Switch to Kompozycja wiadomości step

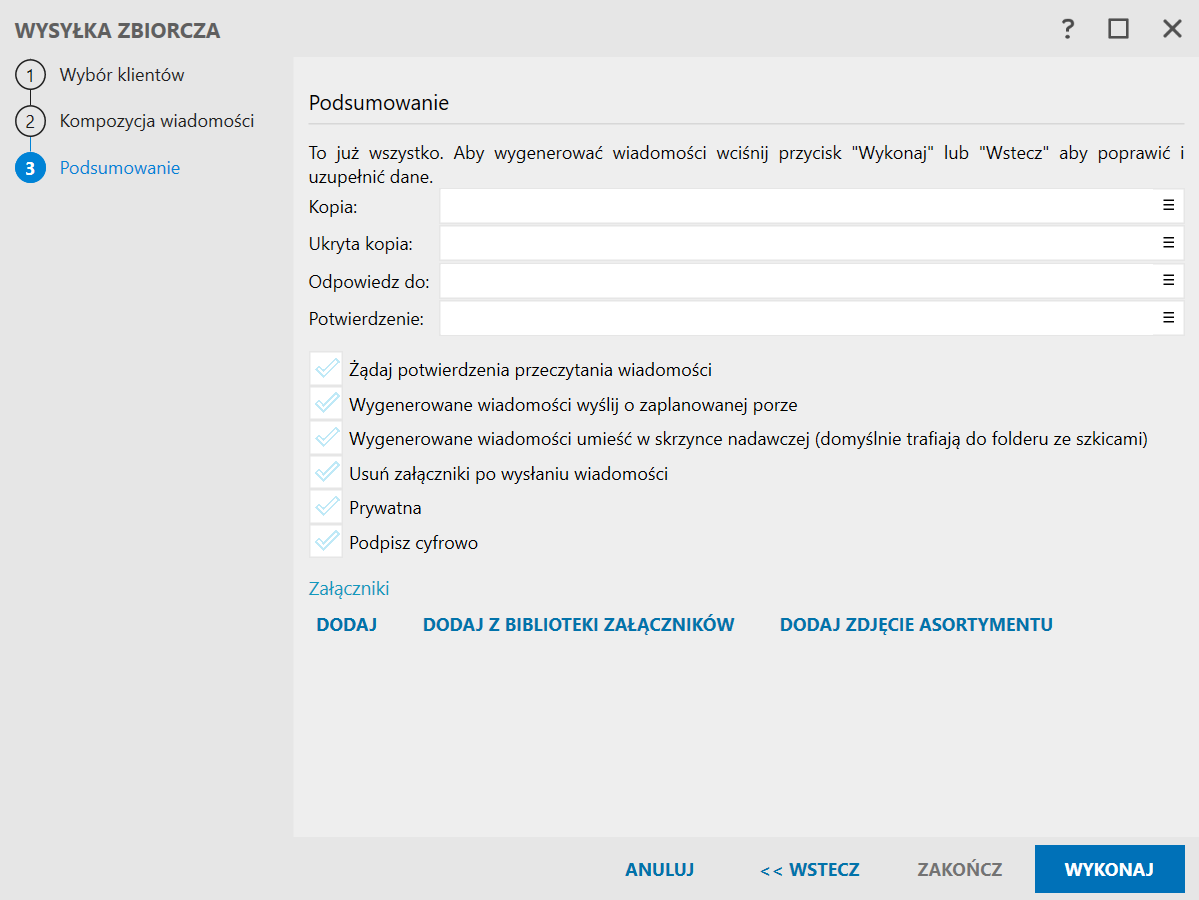[157, 121]
